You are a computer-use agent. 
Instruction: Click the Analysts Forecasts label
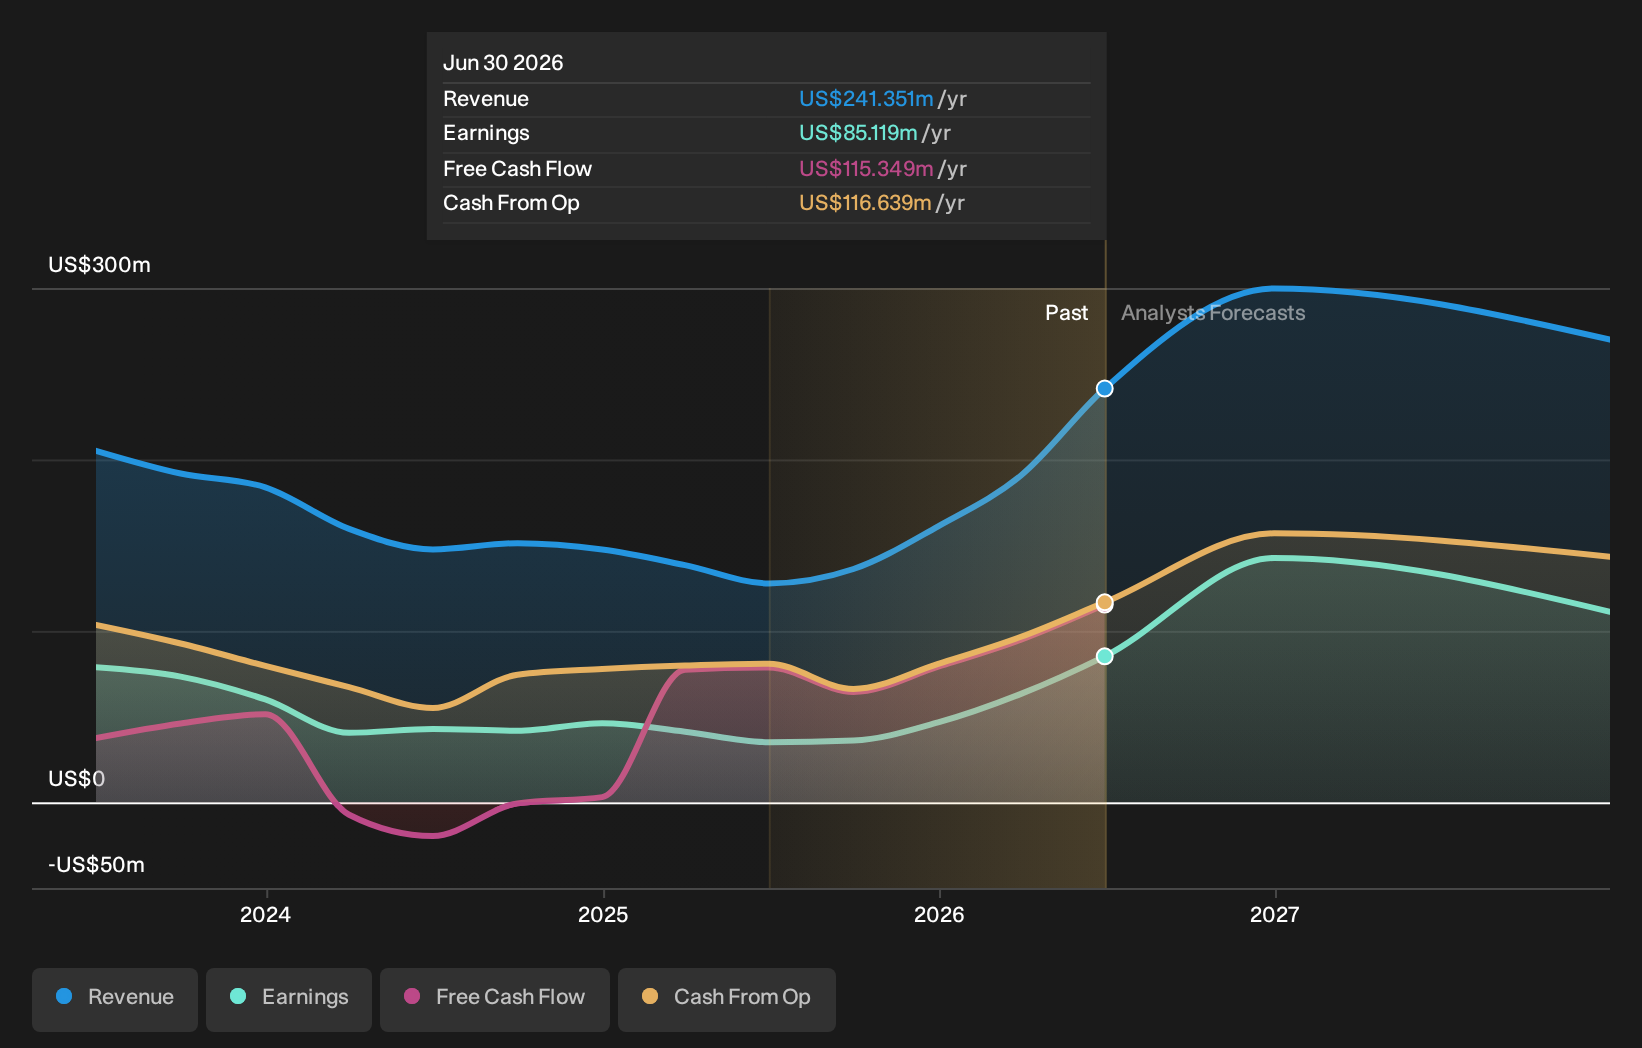pos(1213,313)
